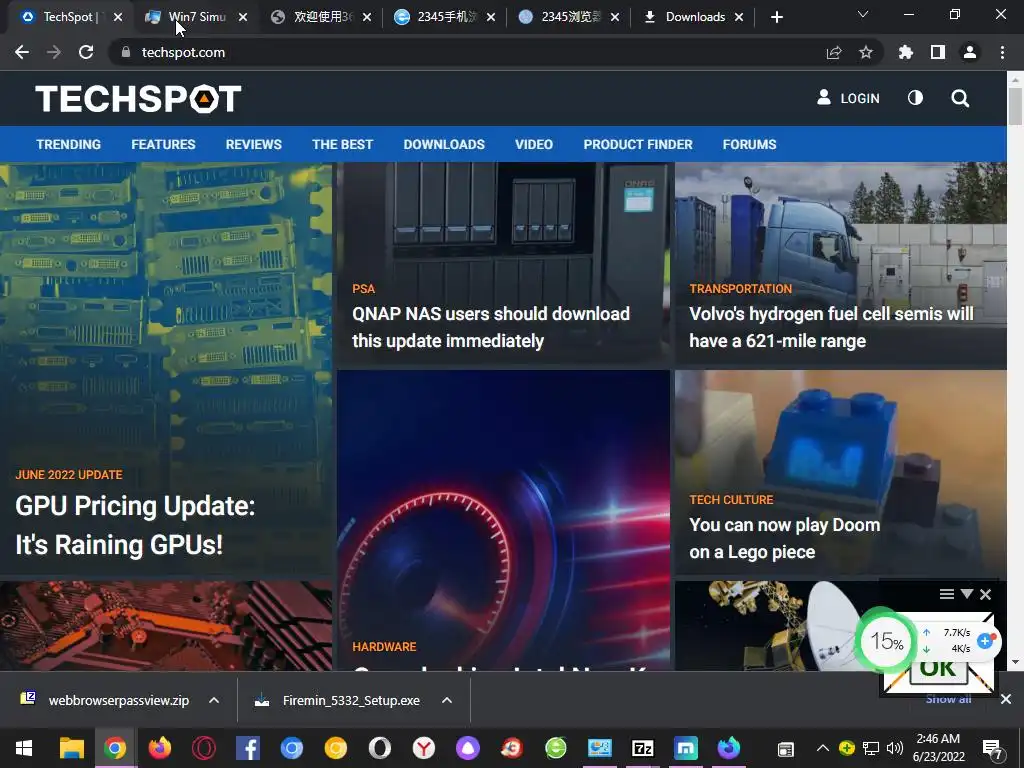This screenshot has width=1024, height=768.
Task: Read the QNAP NAS users update article
Action: point(491,327)
